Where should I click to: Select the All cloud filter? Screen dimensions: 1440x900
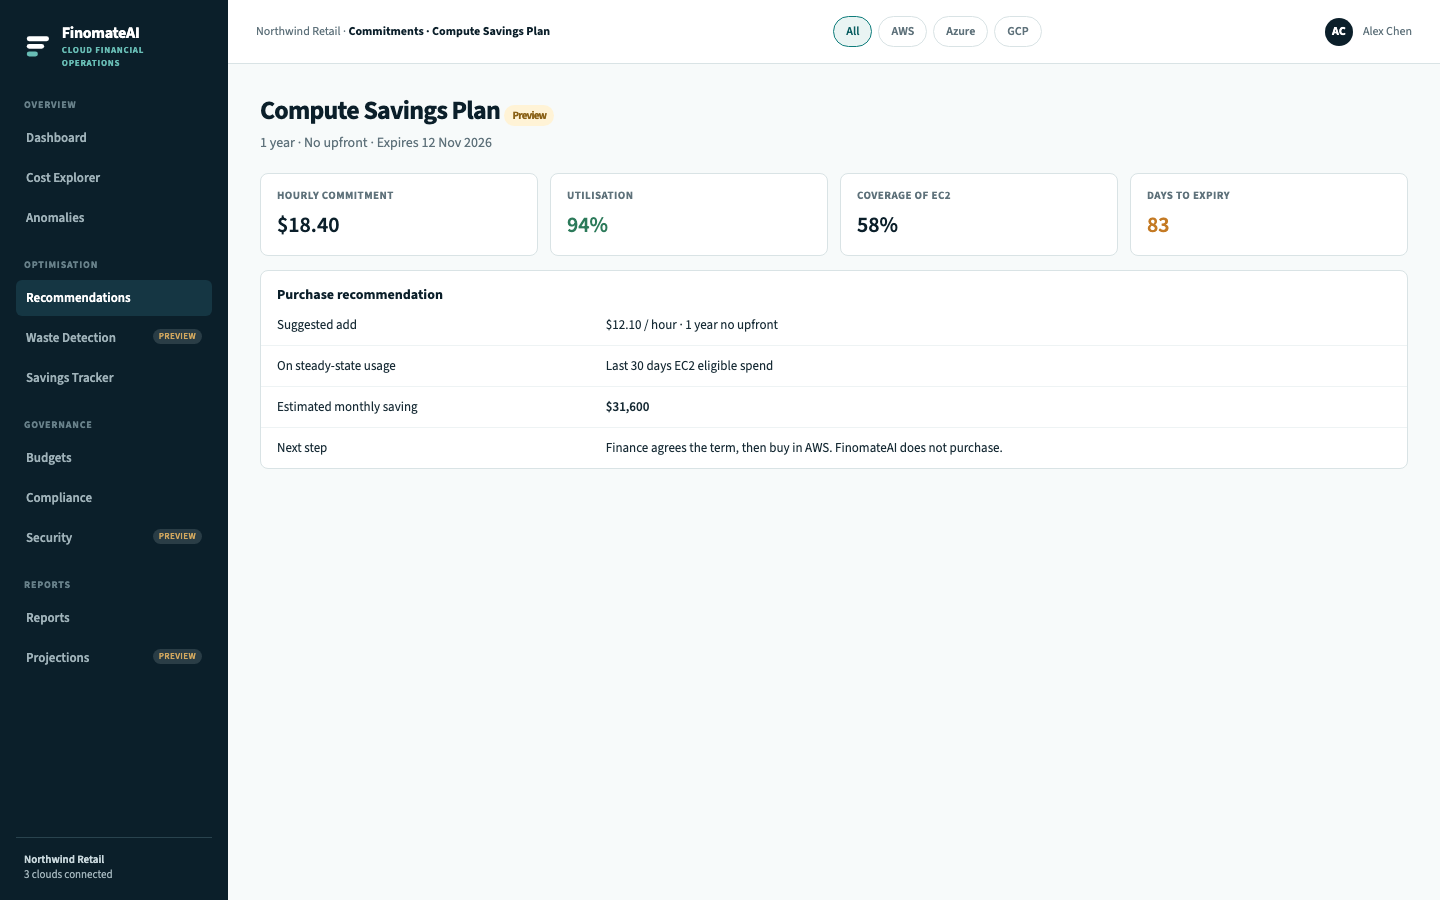[x=852, y=32]
